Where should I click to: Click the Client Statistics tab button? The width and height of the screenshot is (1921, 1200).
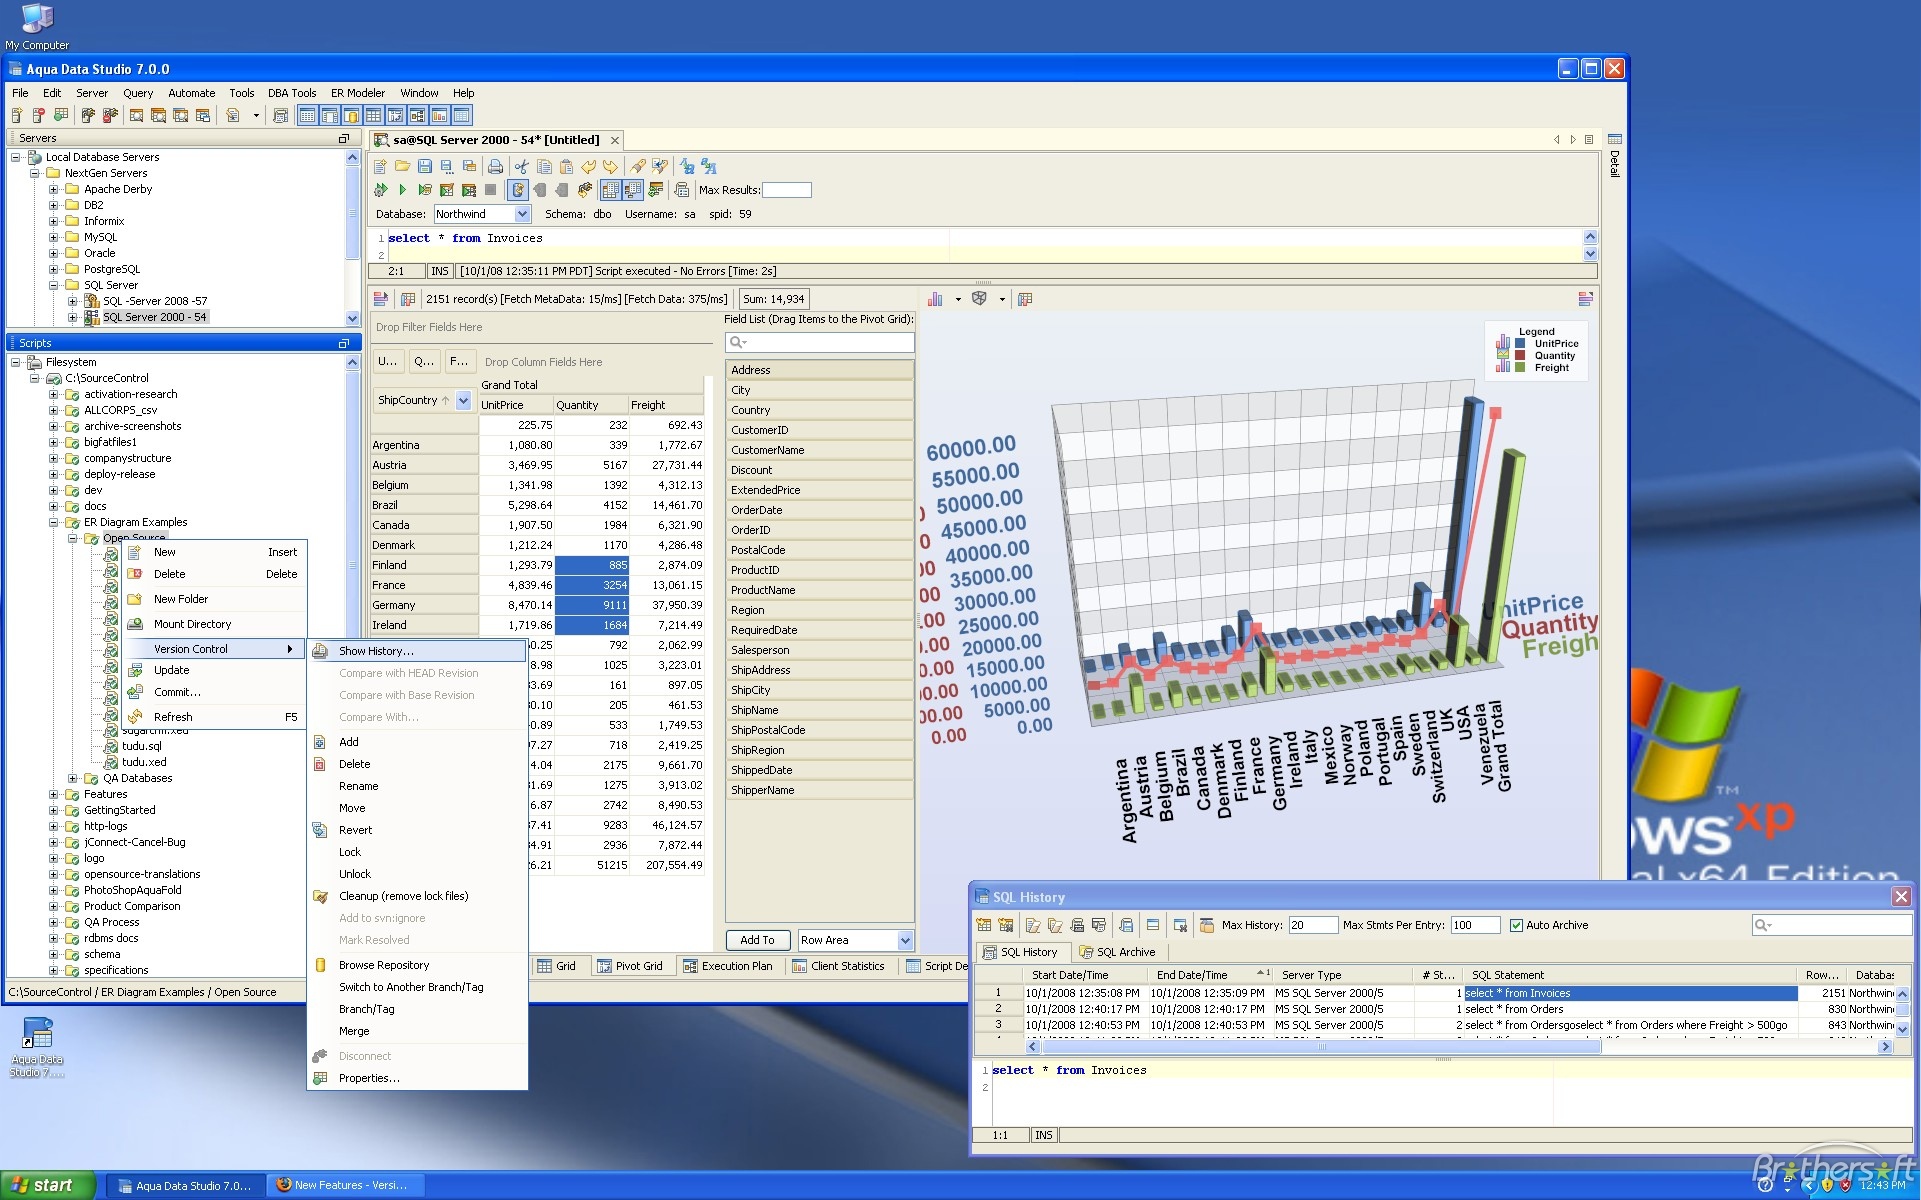tap(838, 966)
